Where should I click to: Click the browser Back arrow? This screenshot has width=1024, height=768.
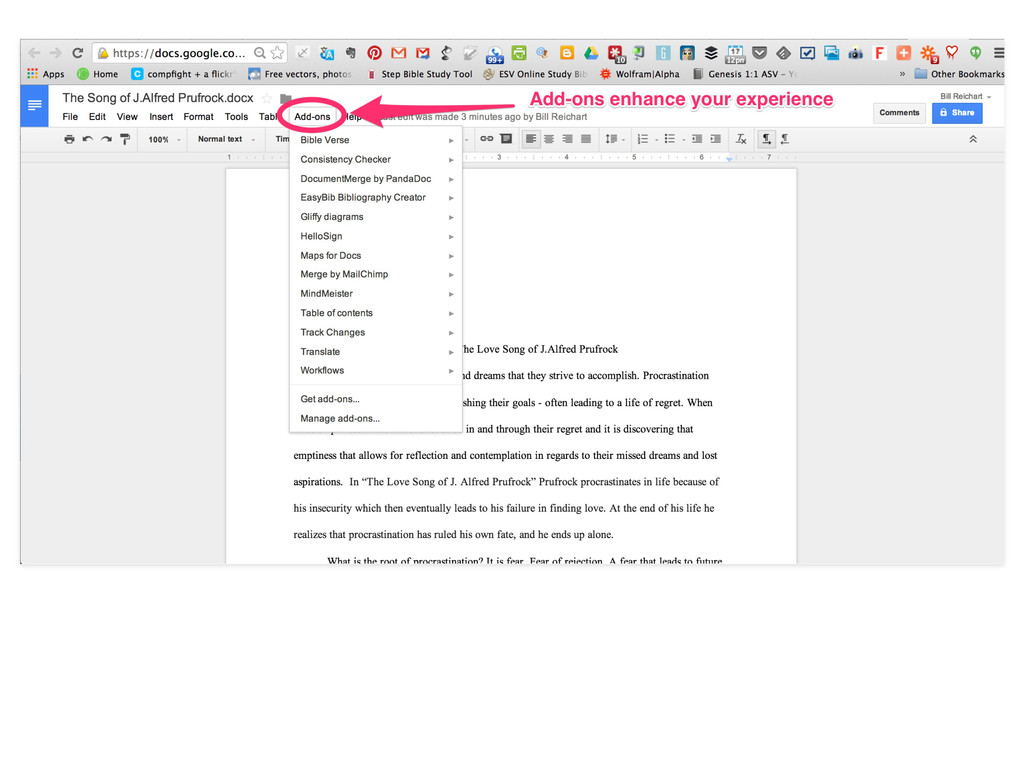click(34, 53)
